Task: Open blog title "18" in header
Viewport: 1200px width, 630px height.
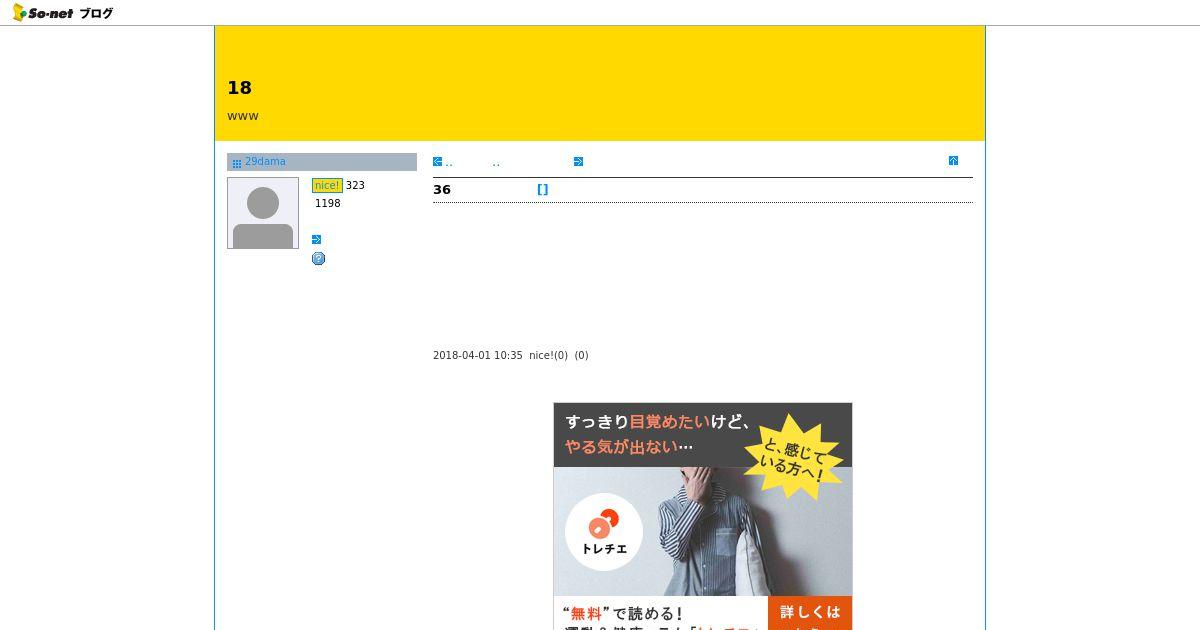Action: click(240, 88)
